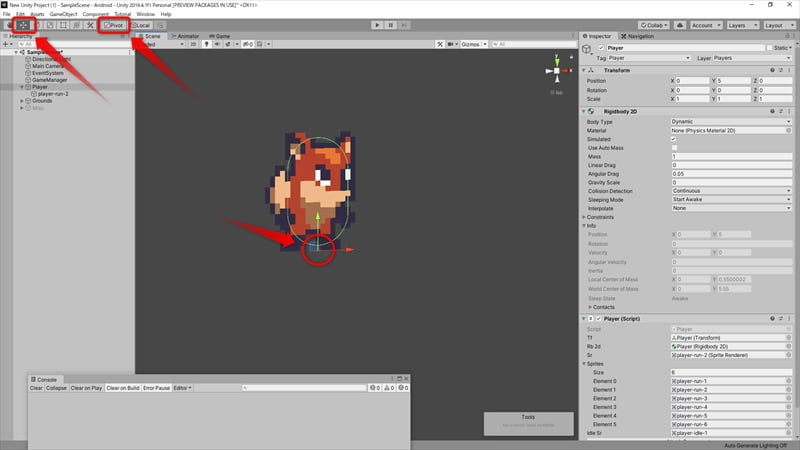Open the Tag dropdown
The image size is (800, 450).
pos(649,58)
